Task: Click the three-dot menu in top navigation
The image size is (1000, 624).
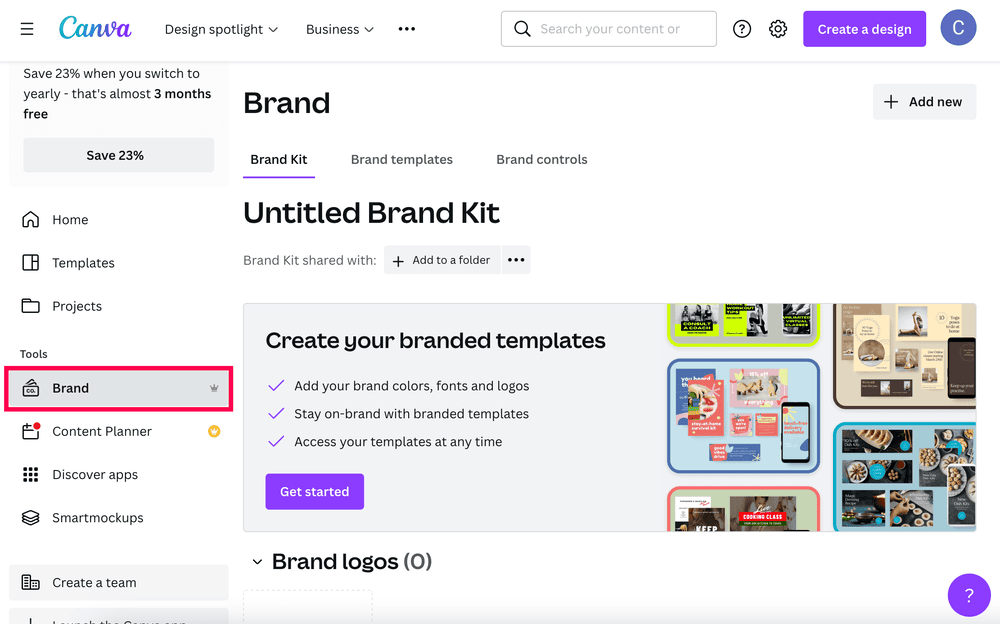Action: coord(406,29)
